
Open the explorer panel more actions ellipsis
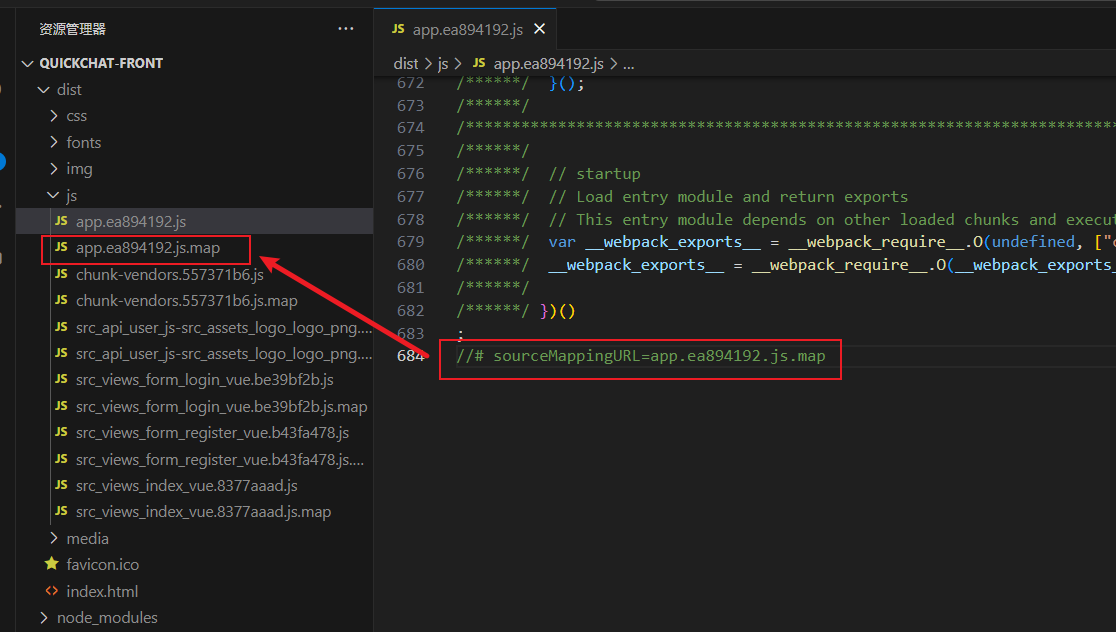[346, 29]
